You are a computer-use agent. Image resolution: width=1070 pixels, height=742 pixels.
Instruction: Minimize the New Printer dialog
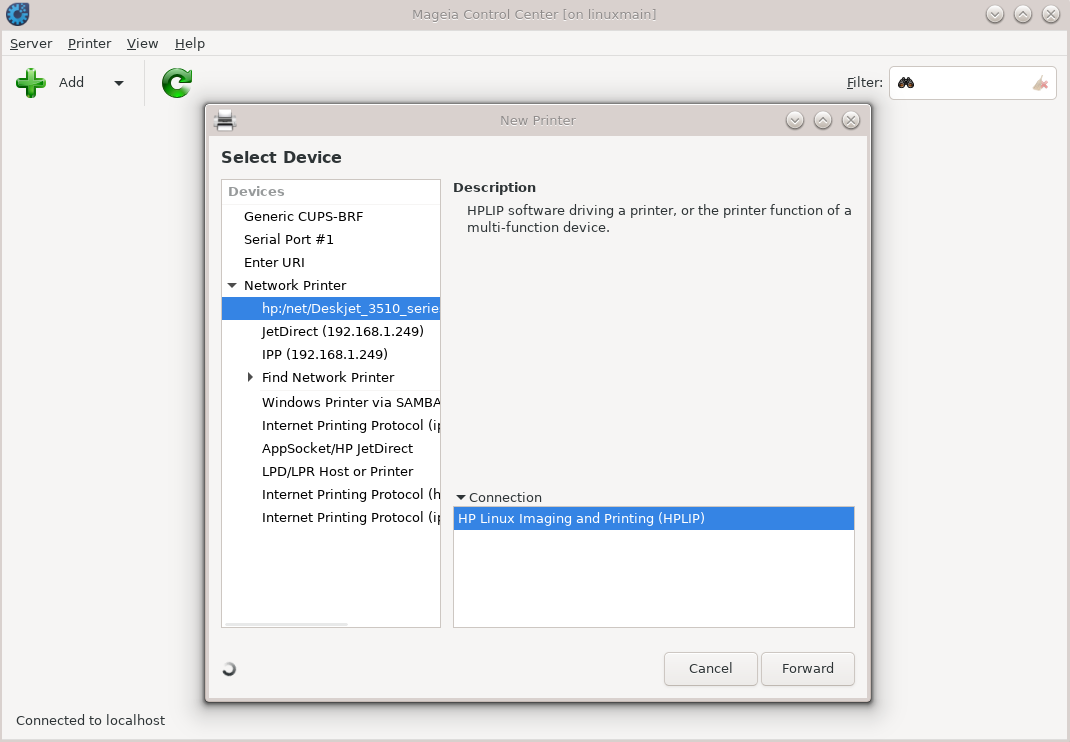794,120
